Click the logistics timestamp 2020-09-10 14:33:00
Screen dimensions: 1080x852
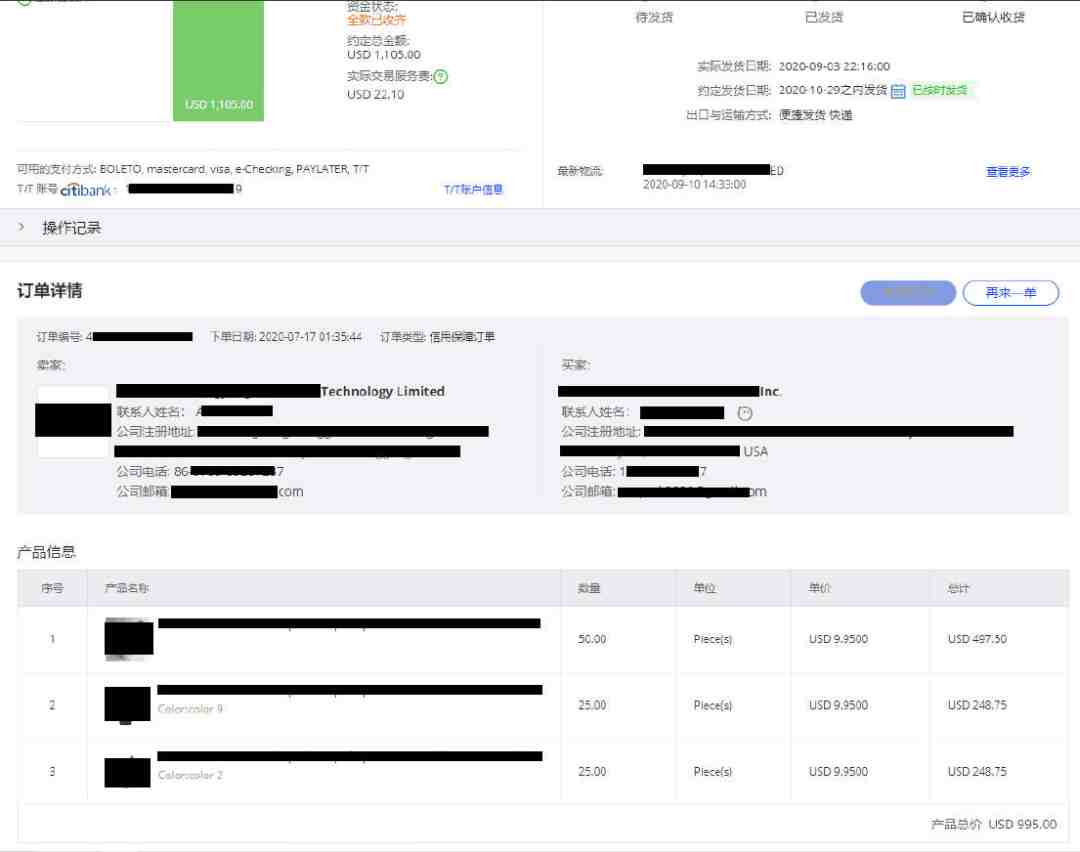(x=694, y=185)
